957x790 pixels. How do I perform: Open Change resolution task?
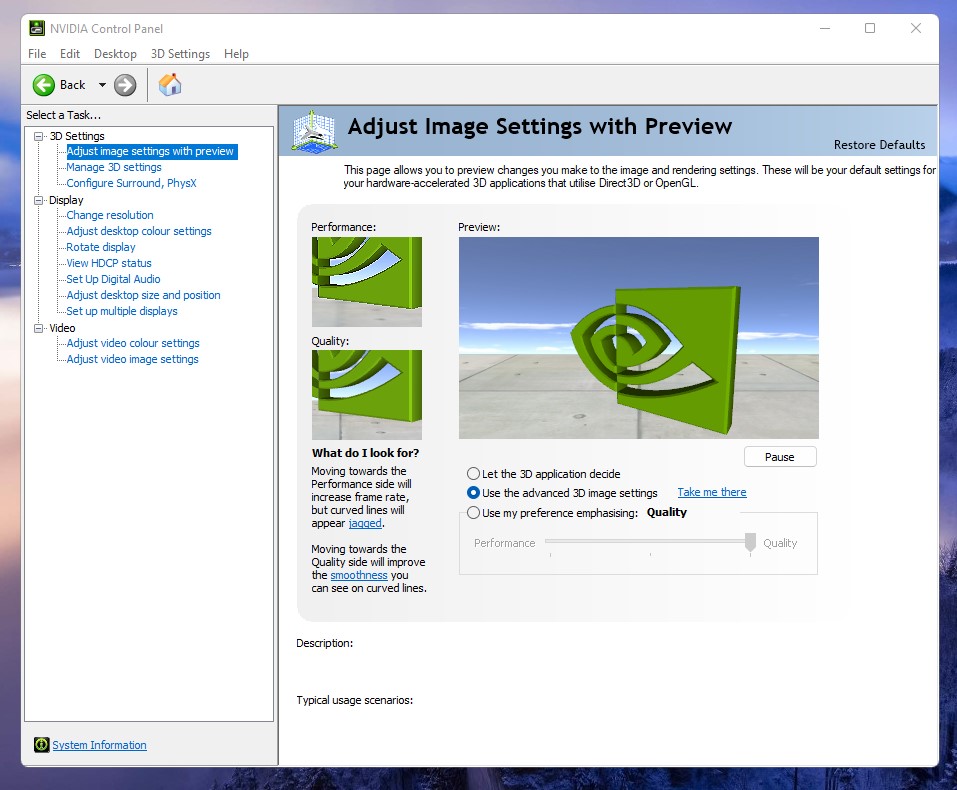110,215
